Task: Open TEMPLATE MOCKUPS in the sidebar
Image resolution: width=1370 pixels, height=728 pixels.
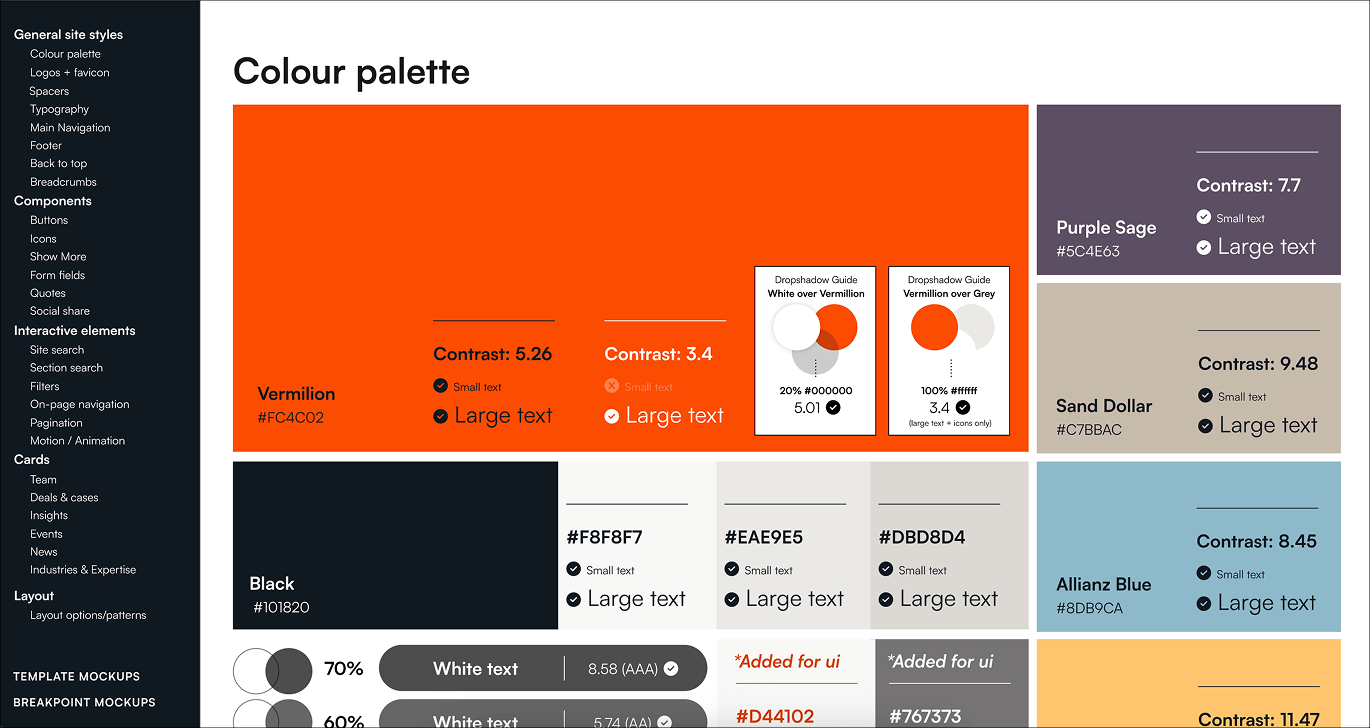Action: (x=76, y=676)
